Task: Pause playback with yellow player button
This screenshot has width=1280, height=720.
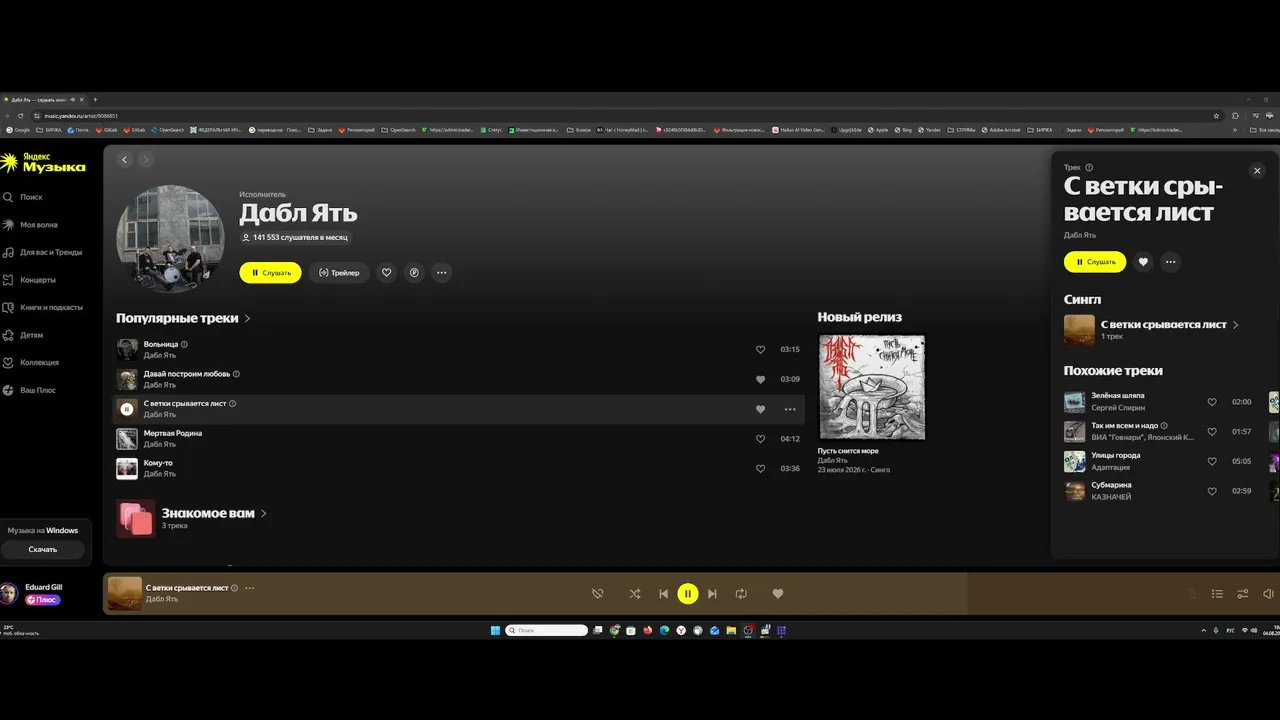Action: (x=688, y=594)
